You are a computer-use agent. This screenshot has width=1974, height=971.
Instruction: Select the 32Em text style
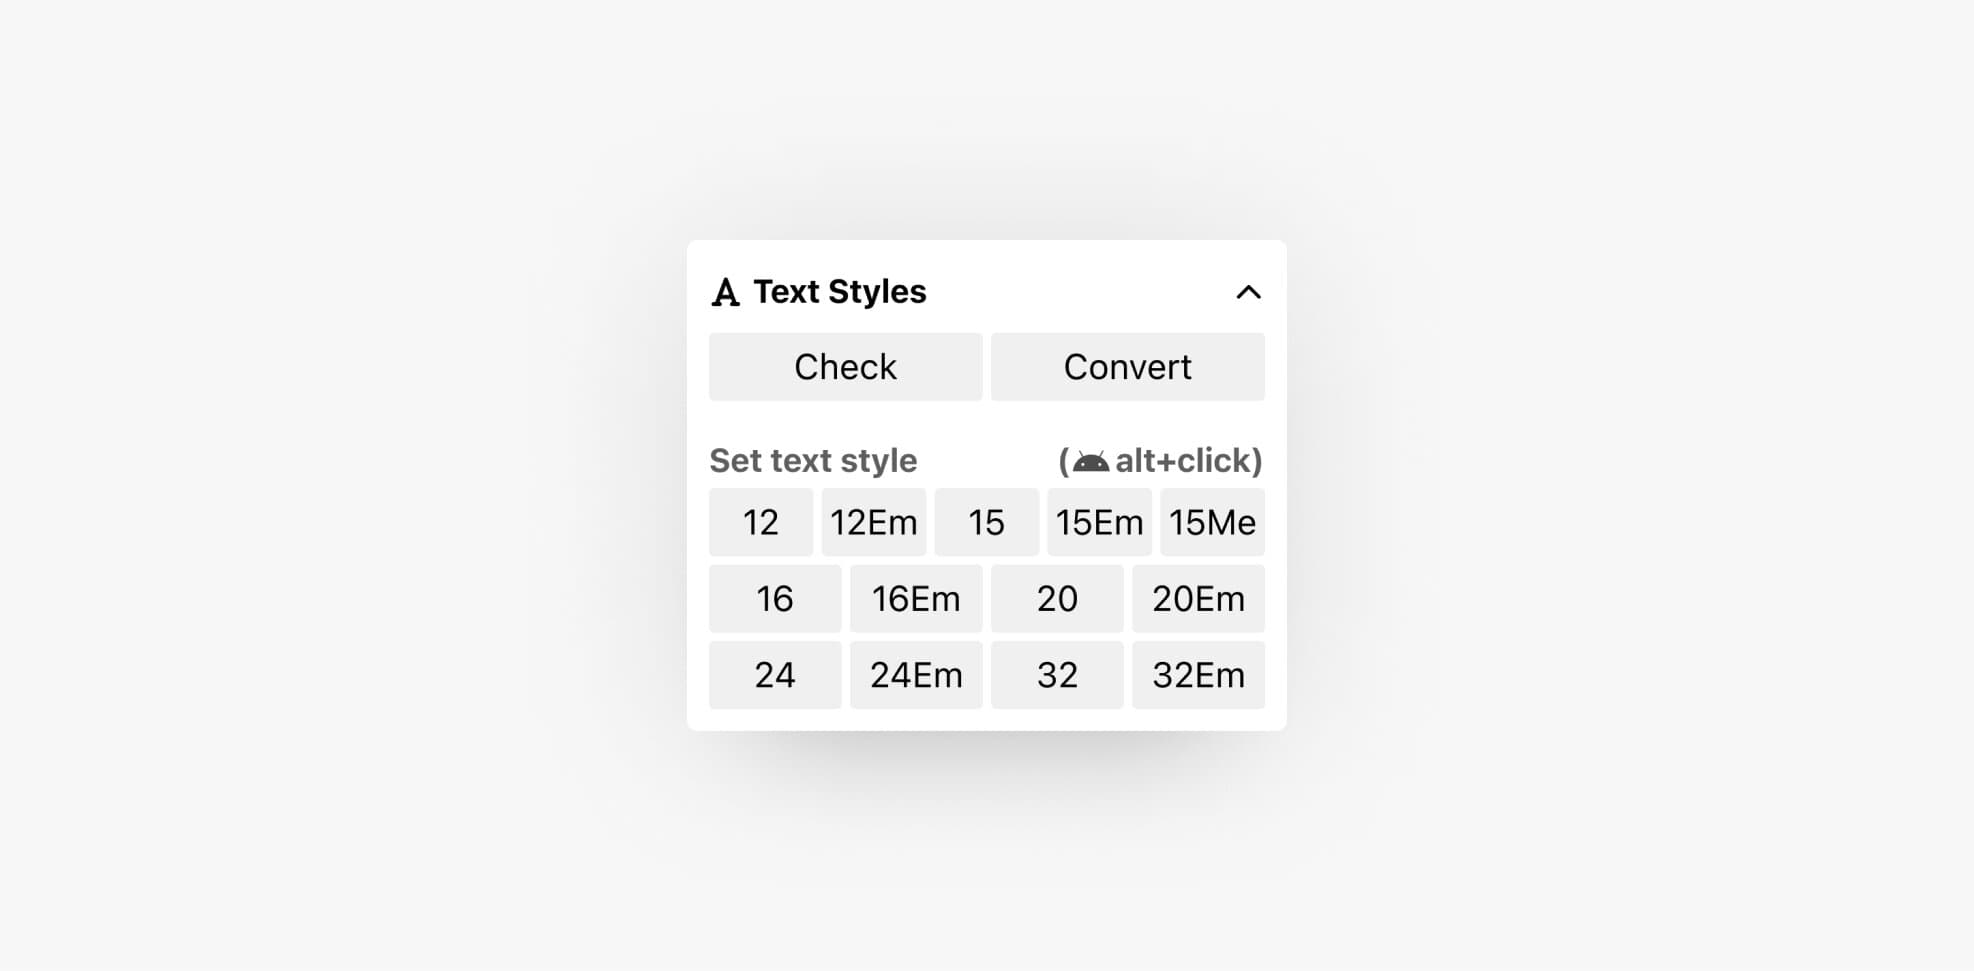[1198, 675]
